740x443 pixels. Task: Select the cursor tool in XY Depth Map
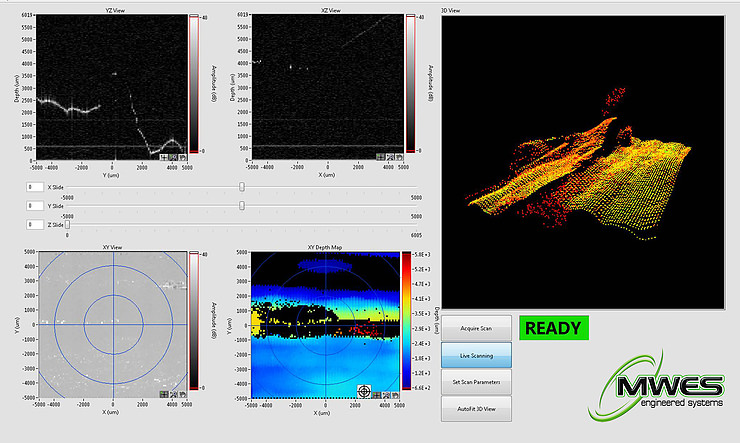[377, 395]
